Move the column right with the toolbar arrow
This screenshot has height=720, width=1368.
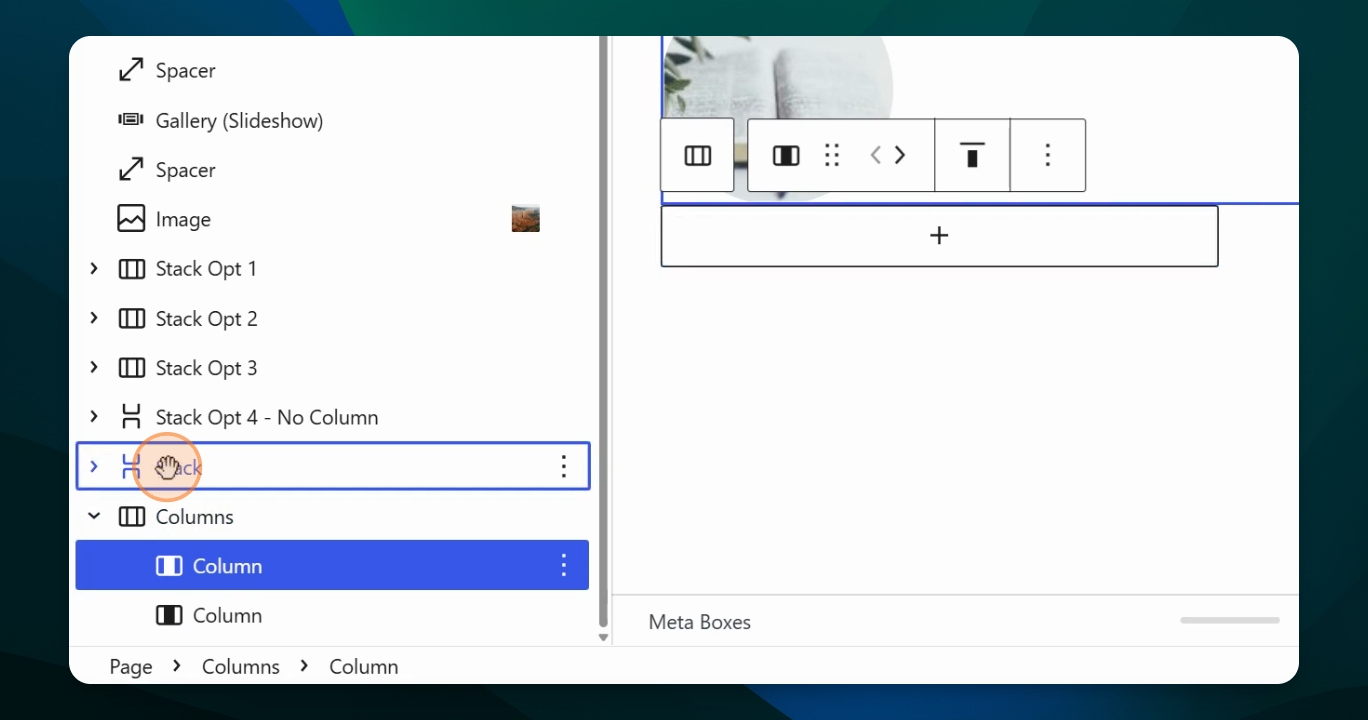(x=900, y=155)
